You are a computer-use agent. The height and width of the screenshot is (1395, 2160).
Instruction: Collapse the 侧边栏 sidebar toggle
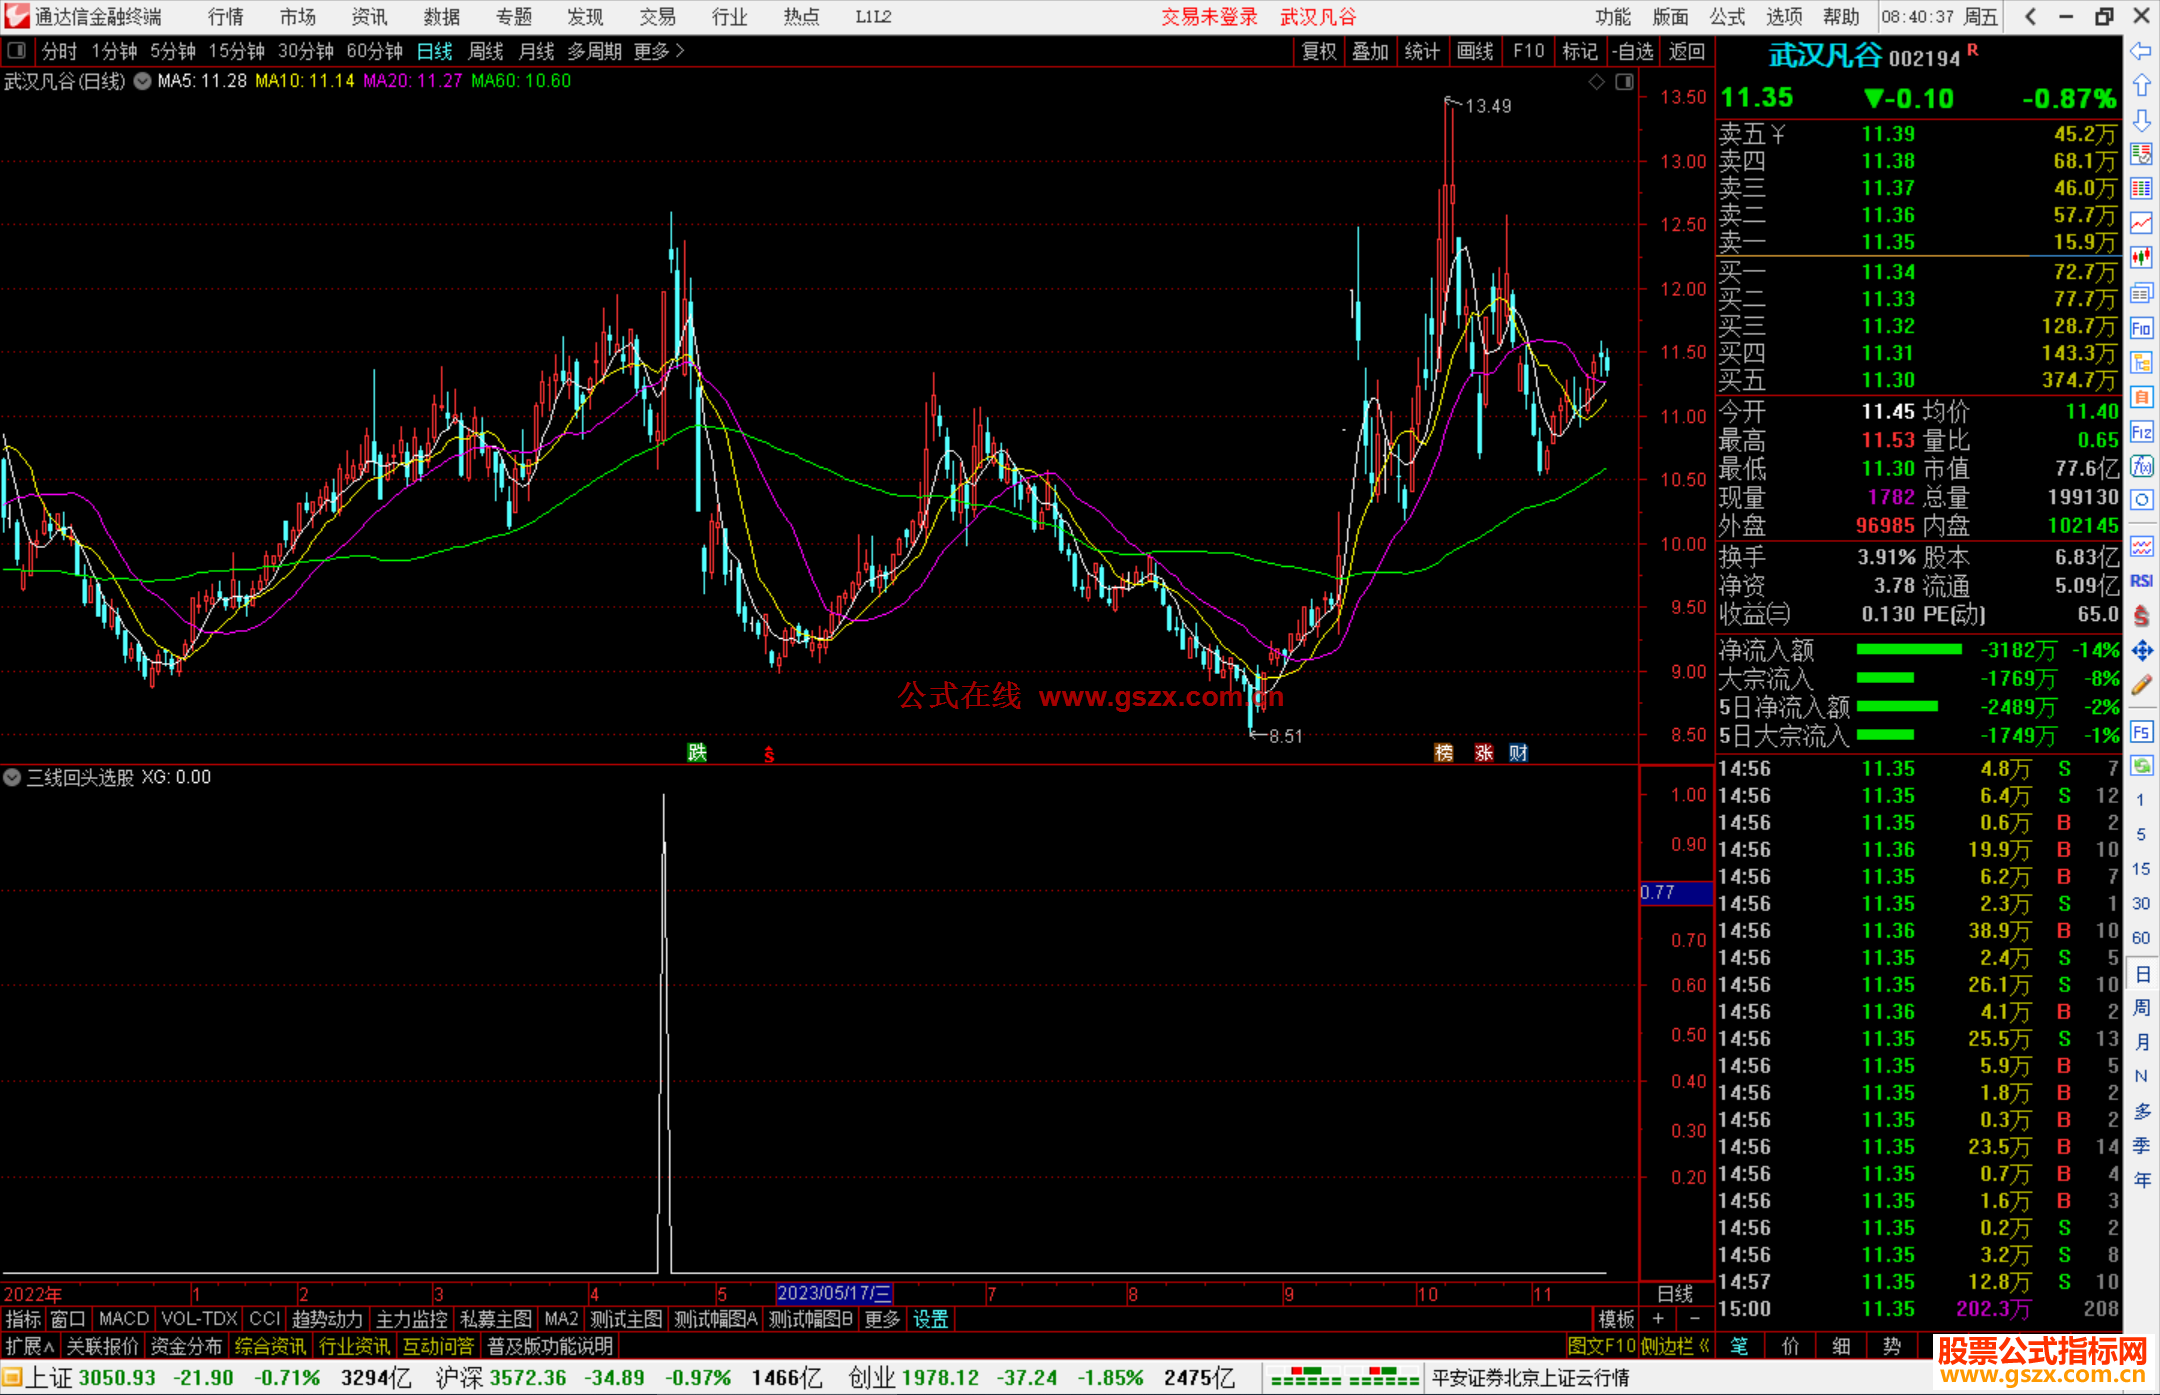tap(1675, 1346)
